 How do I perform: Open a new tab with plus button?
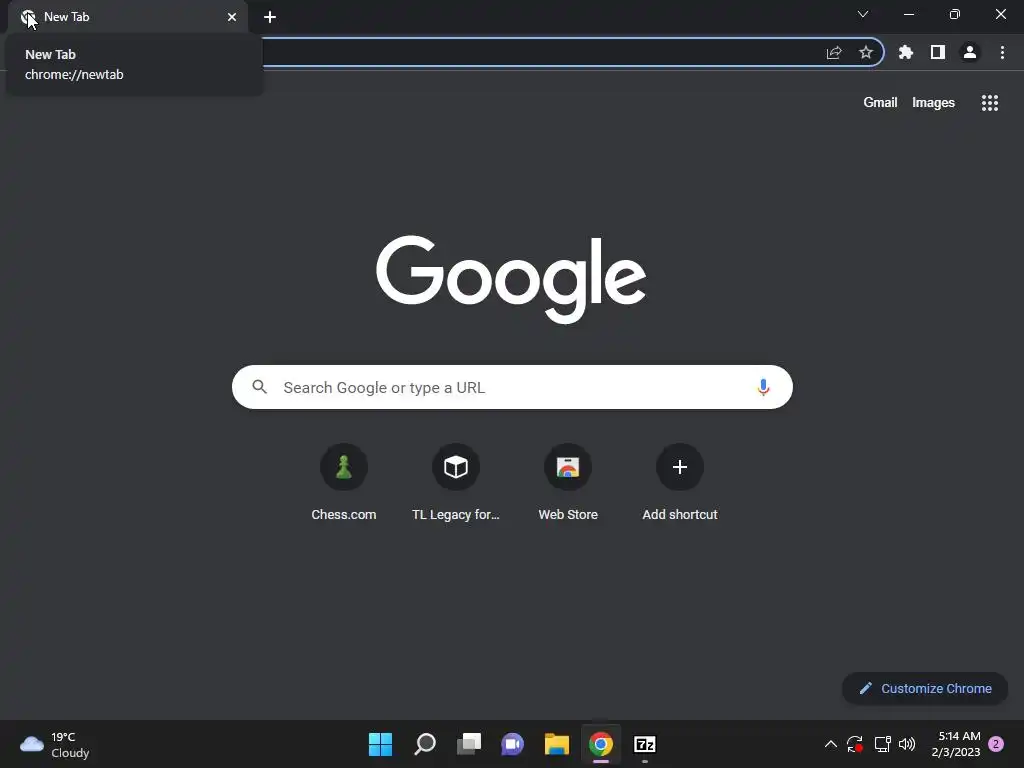[x=270, y=17]
